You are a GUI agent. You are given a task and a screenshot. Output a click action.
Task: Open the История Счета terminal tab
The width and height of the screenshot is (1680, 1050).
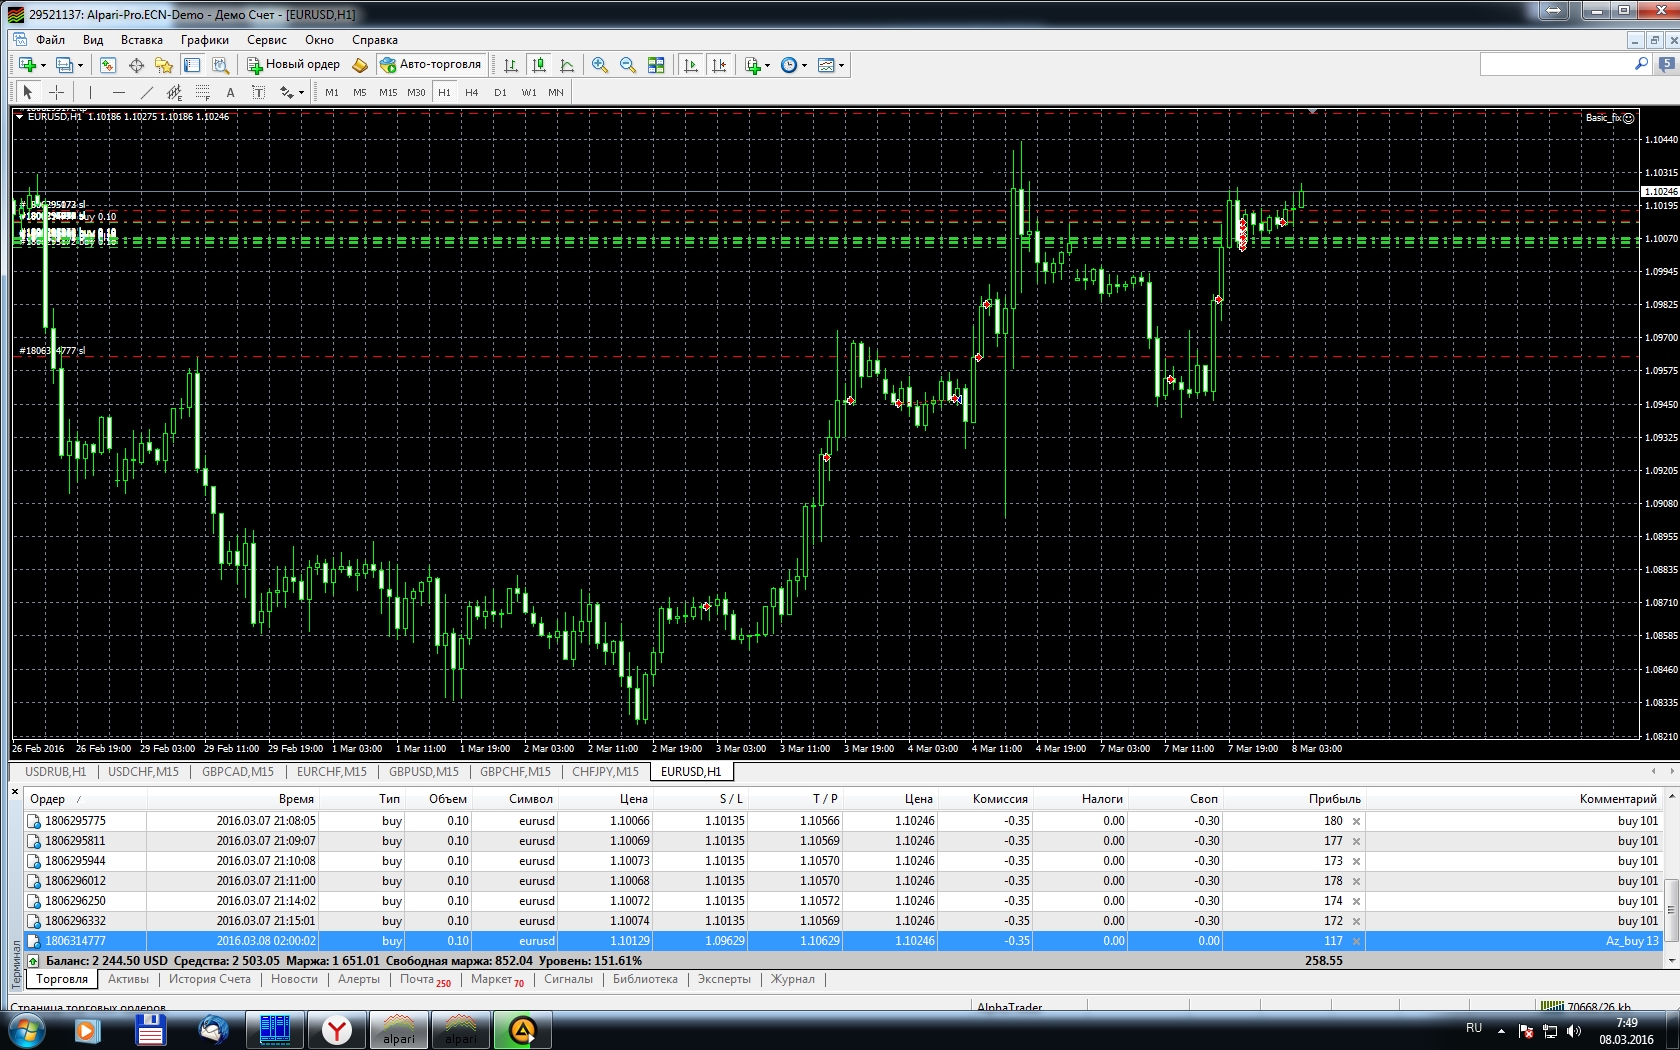point(210,979)
